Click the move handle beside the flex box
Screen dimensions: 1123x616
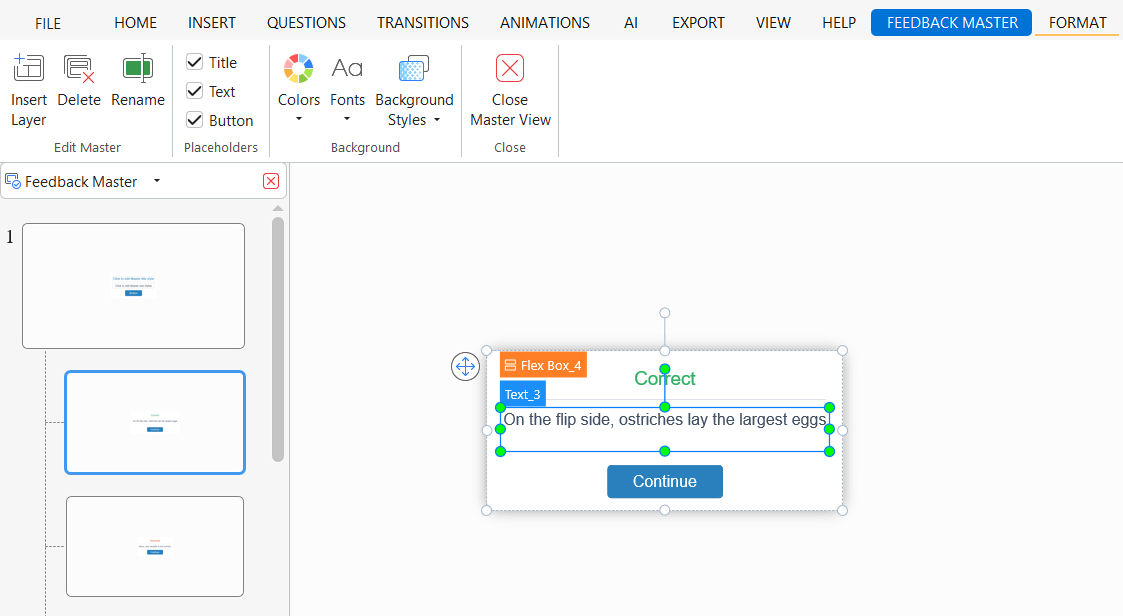click(x=465, y=367)
